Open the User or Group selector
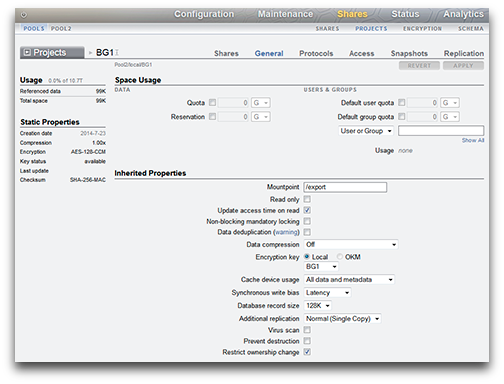The width and height of the screenshot is (504, 384). tap(366, 131)
